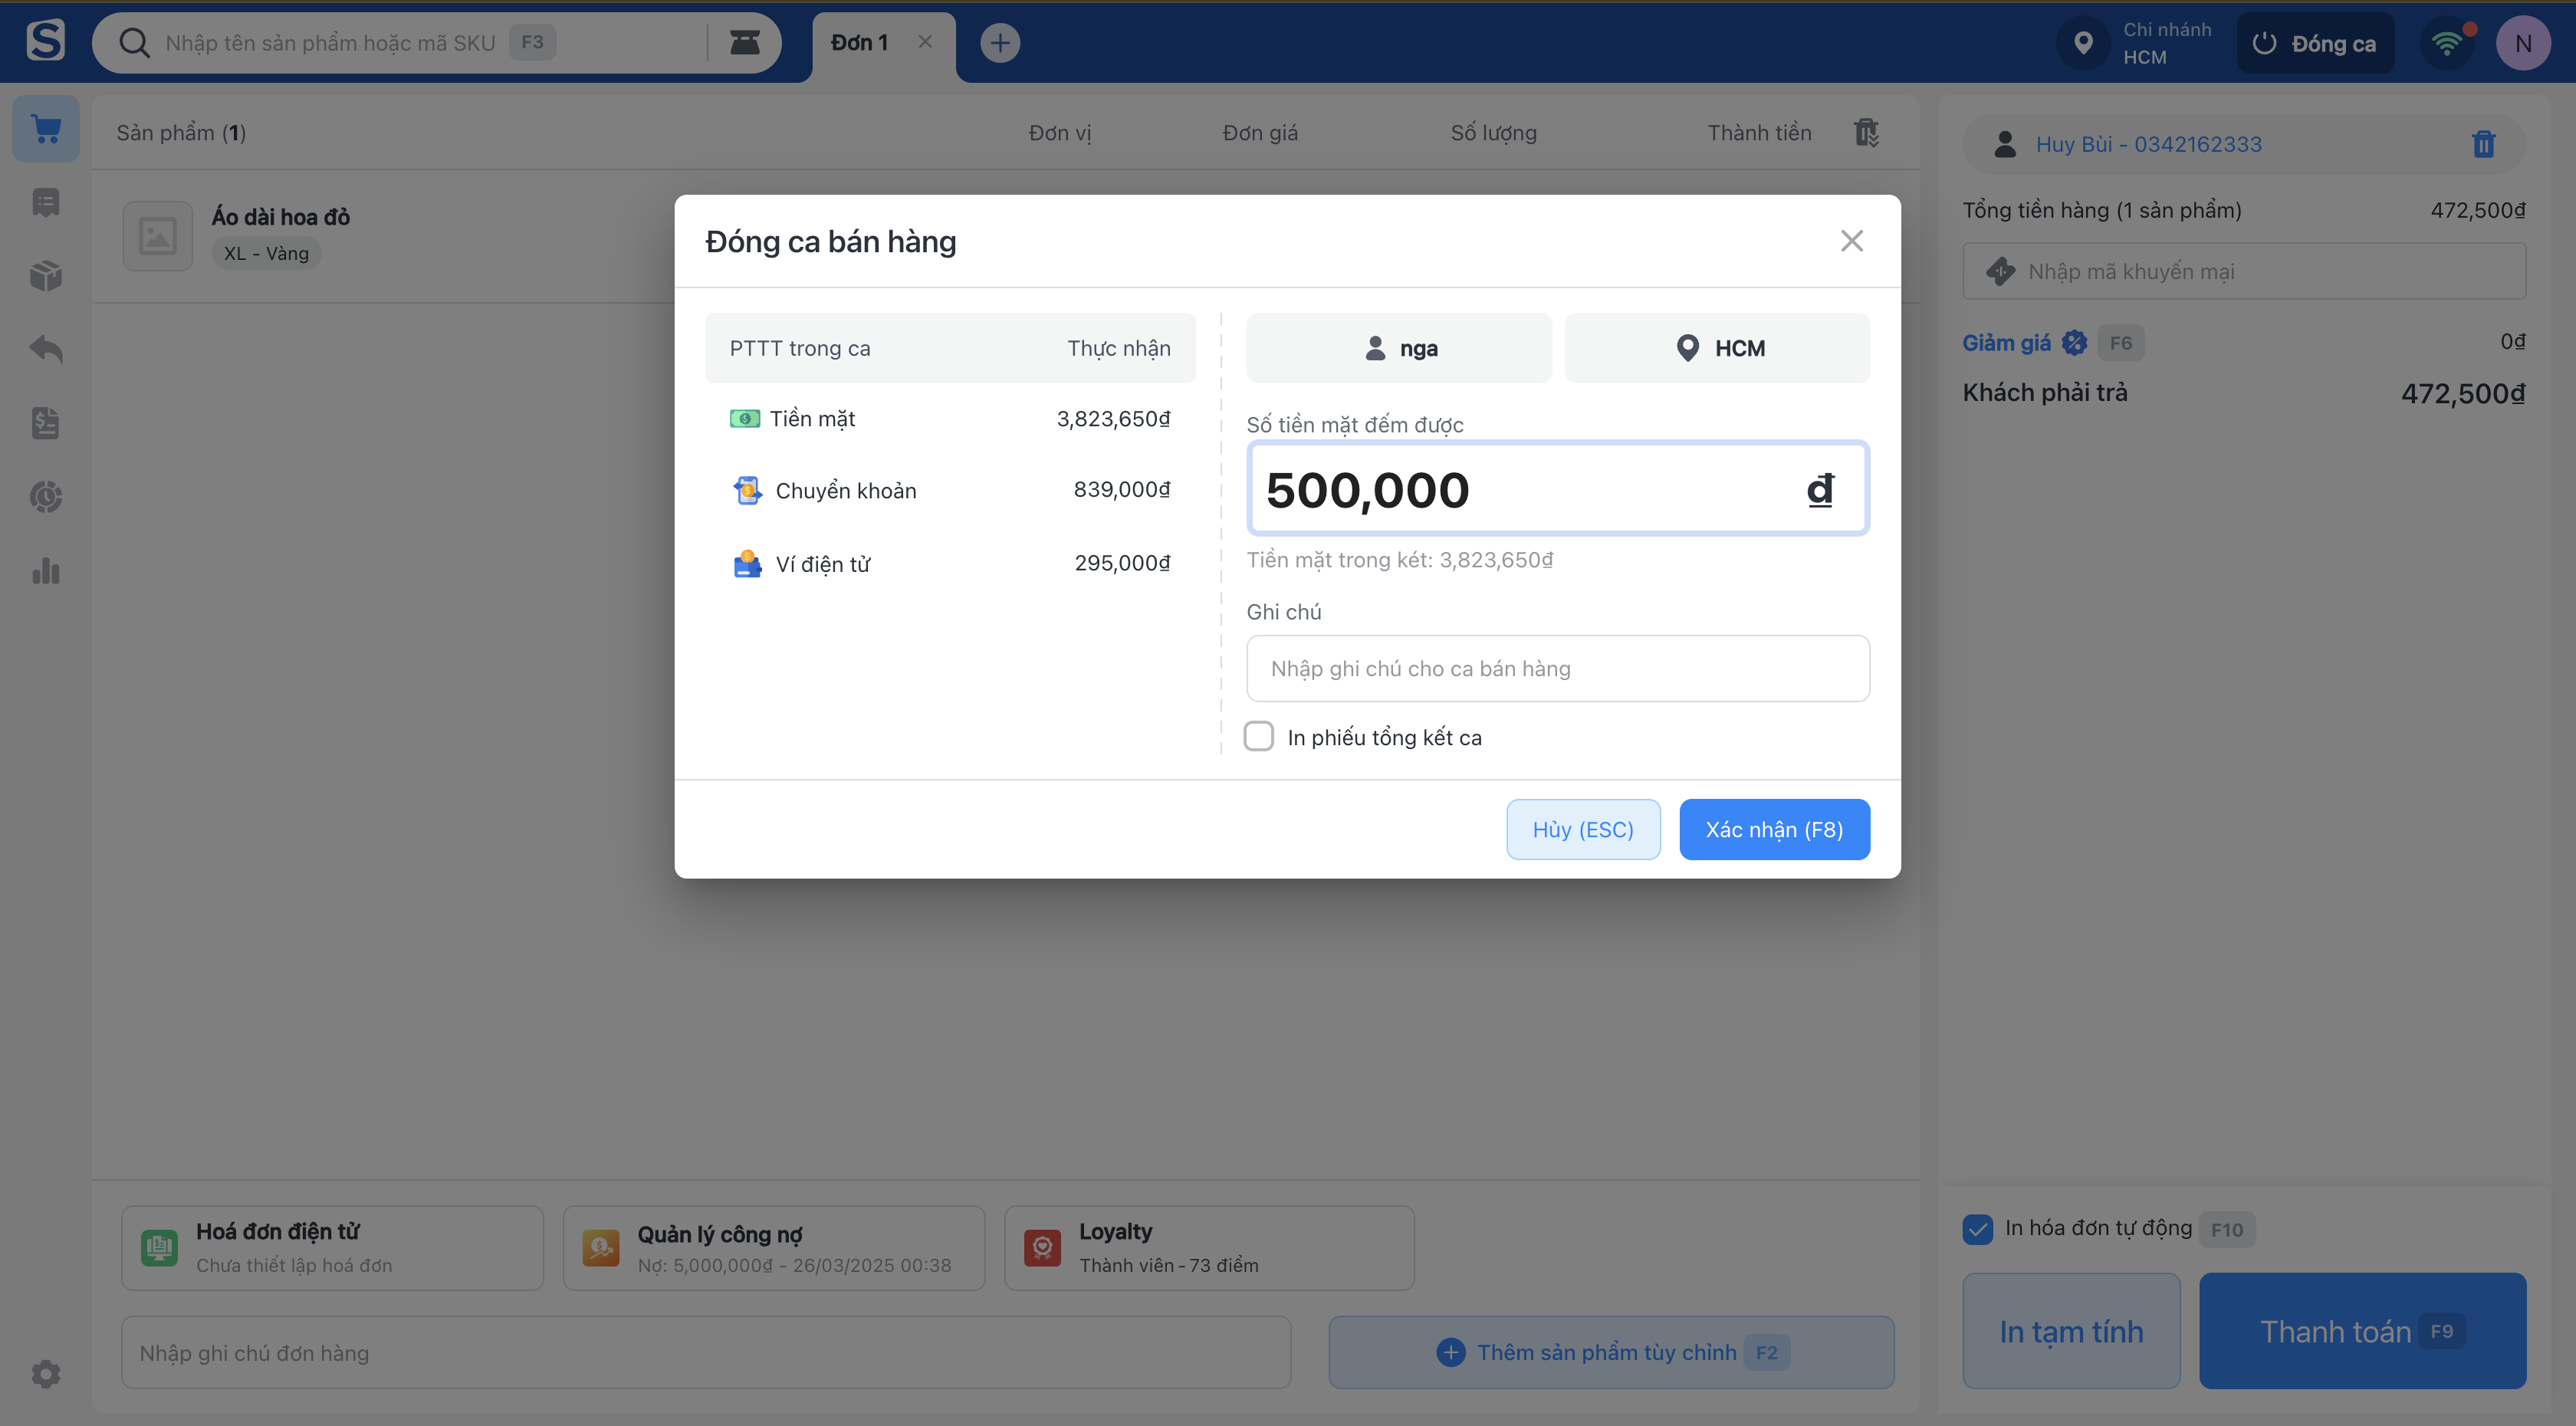Click Thêm sản phẩm tùy chỉnh button
This screenshot has width=2576, height=1426.
(x=1611, y=1353)
